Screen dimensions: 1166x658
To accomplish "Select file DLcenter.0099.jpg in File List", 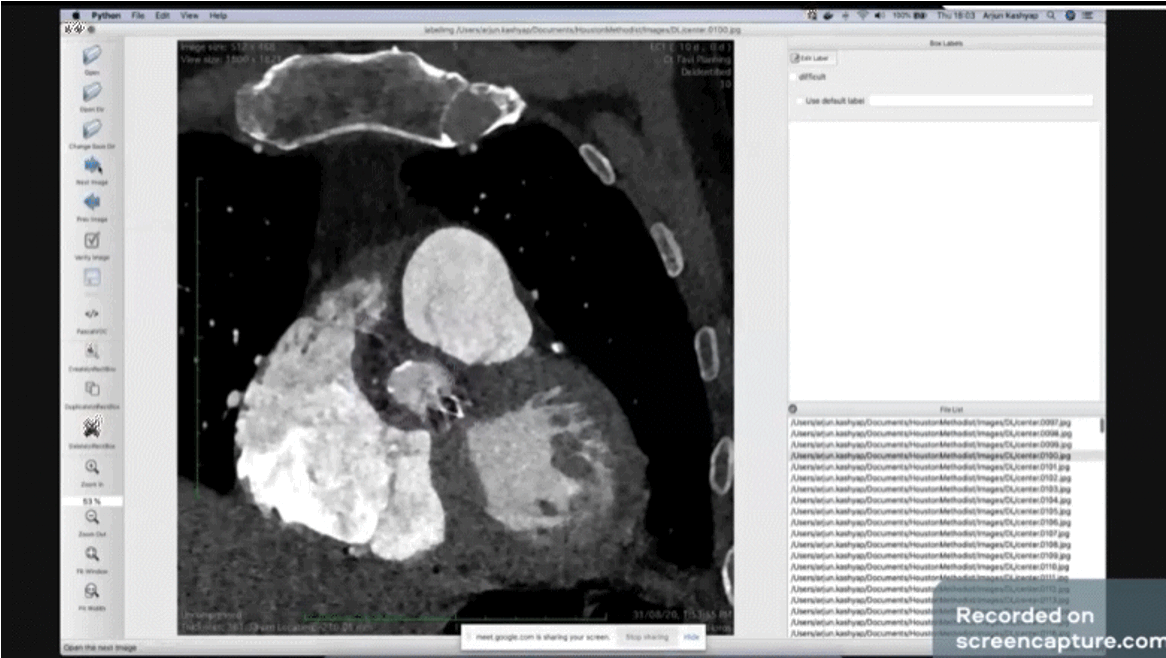I will click(930, 445).
